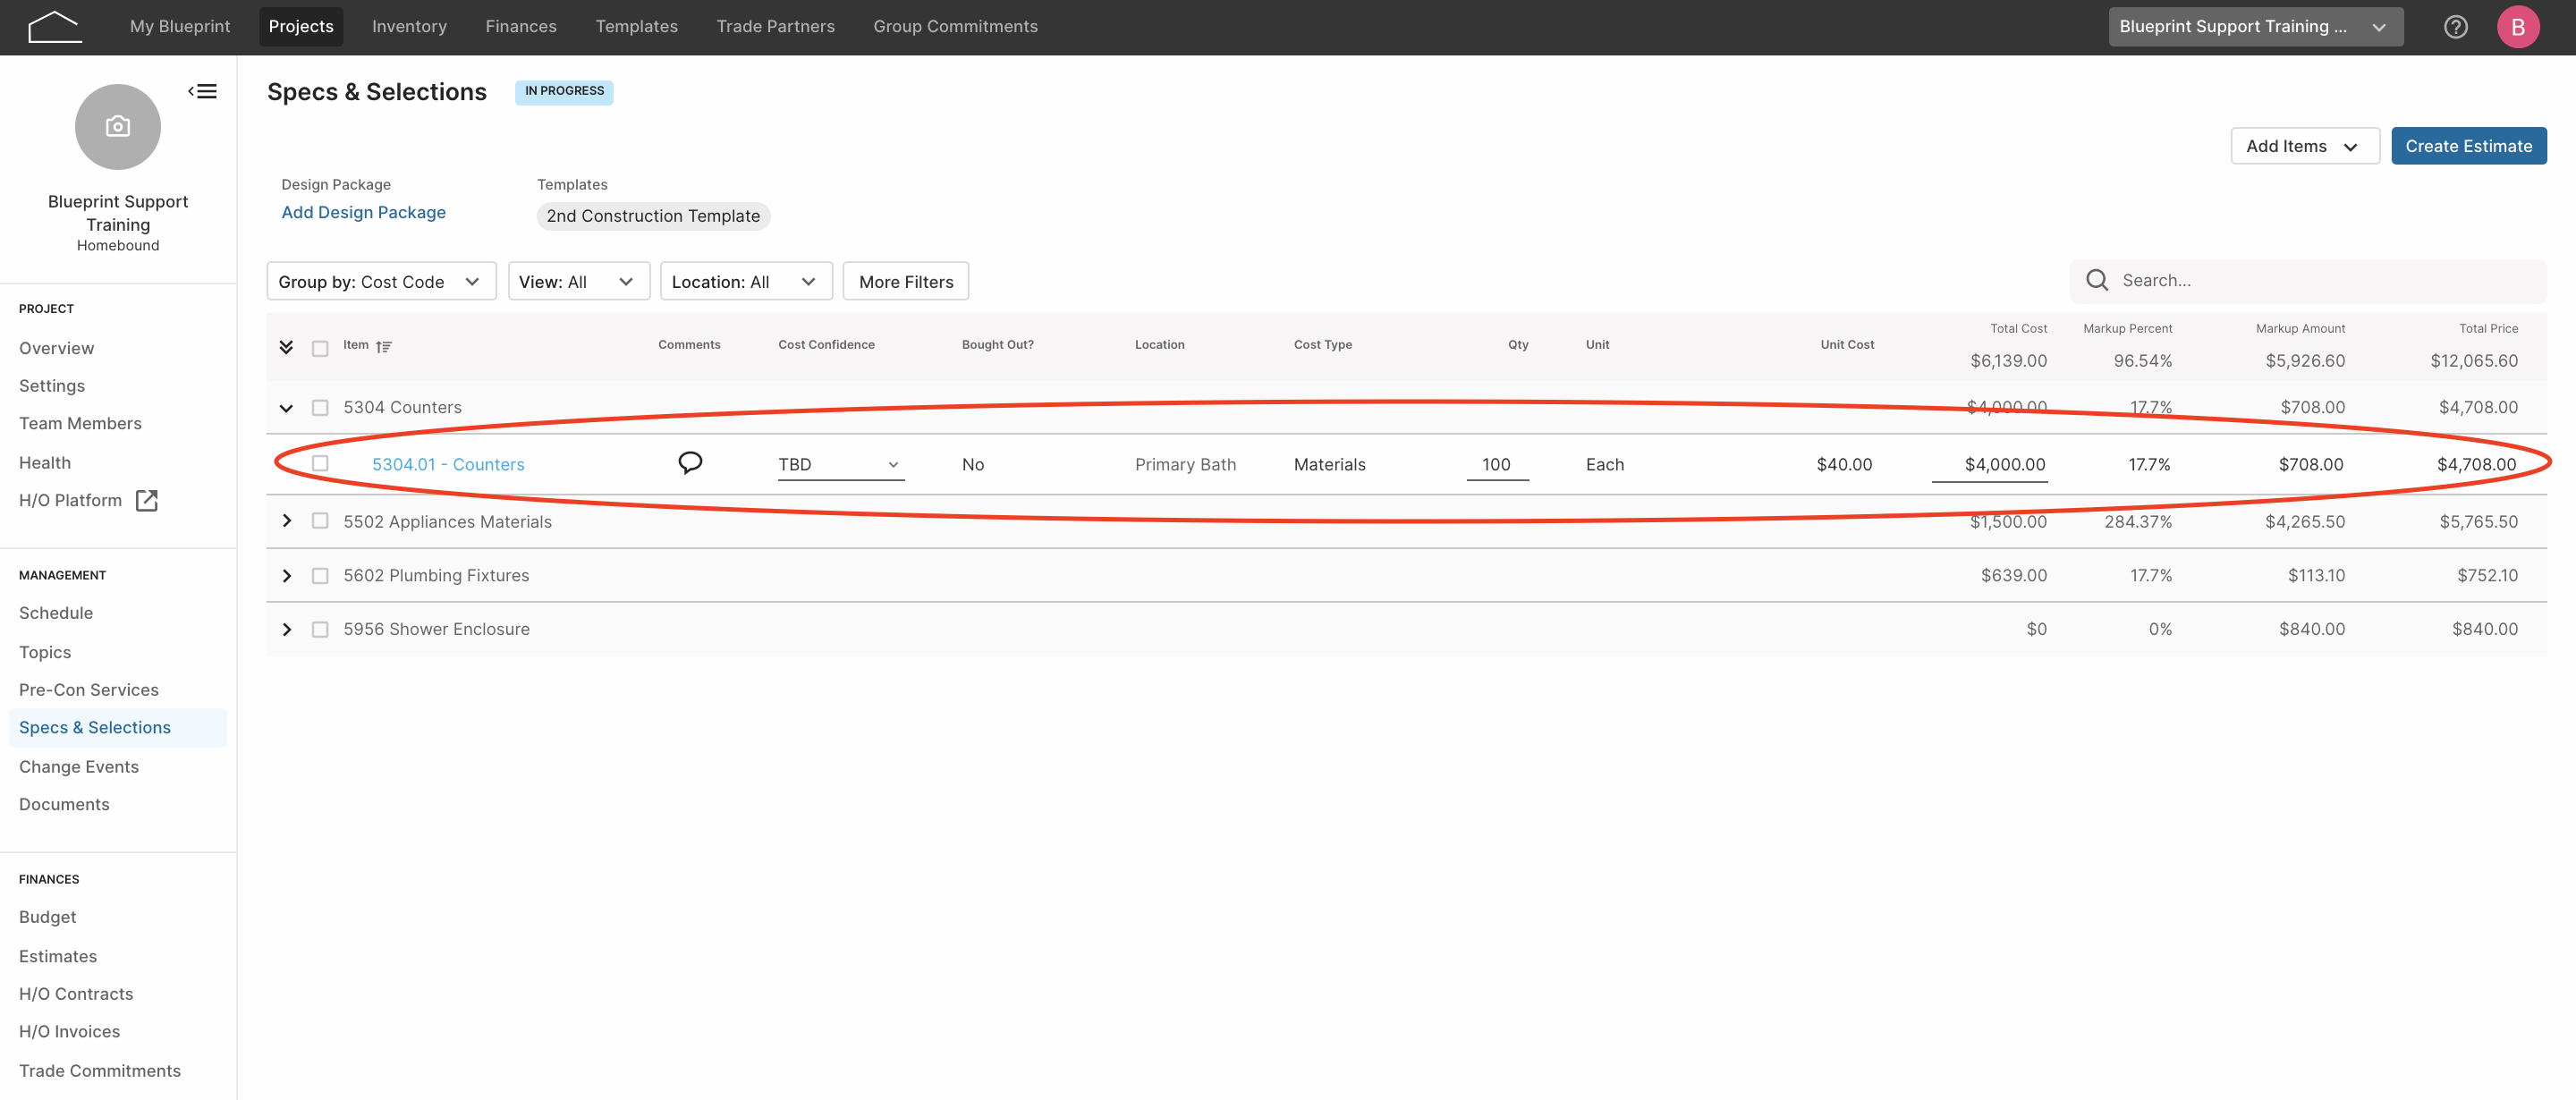Image resolution: width=2576 pixels, height=1100 pixels.
Task: Click the project photo camera placeholder
Action: click(x=118, y=126)
